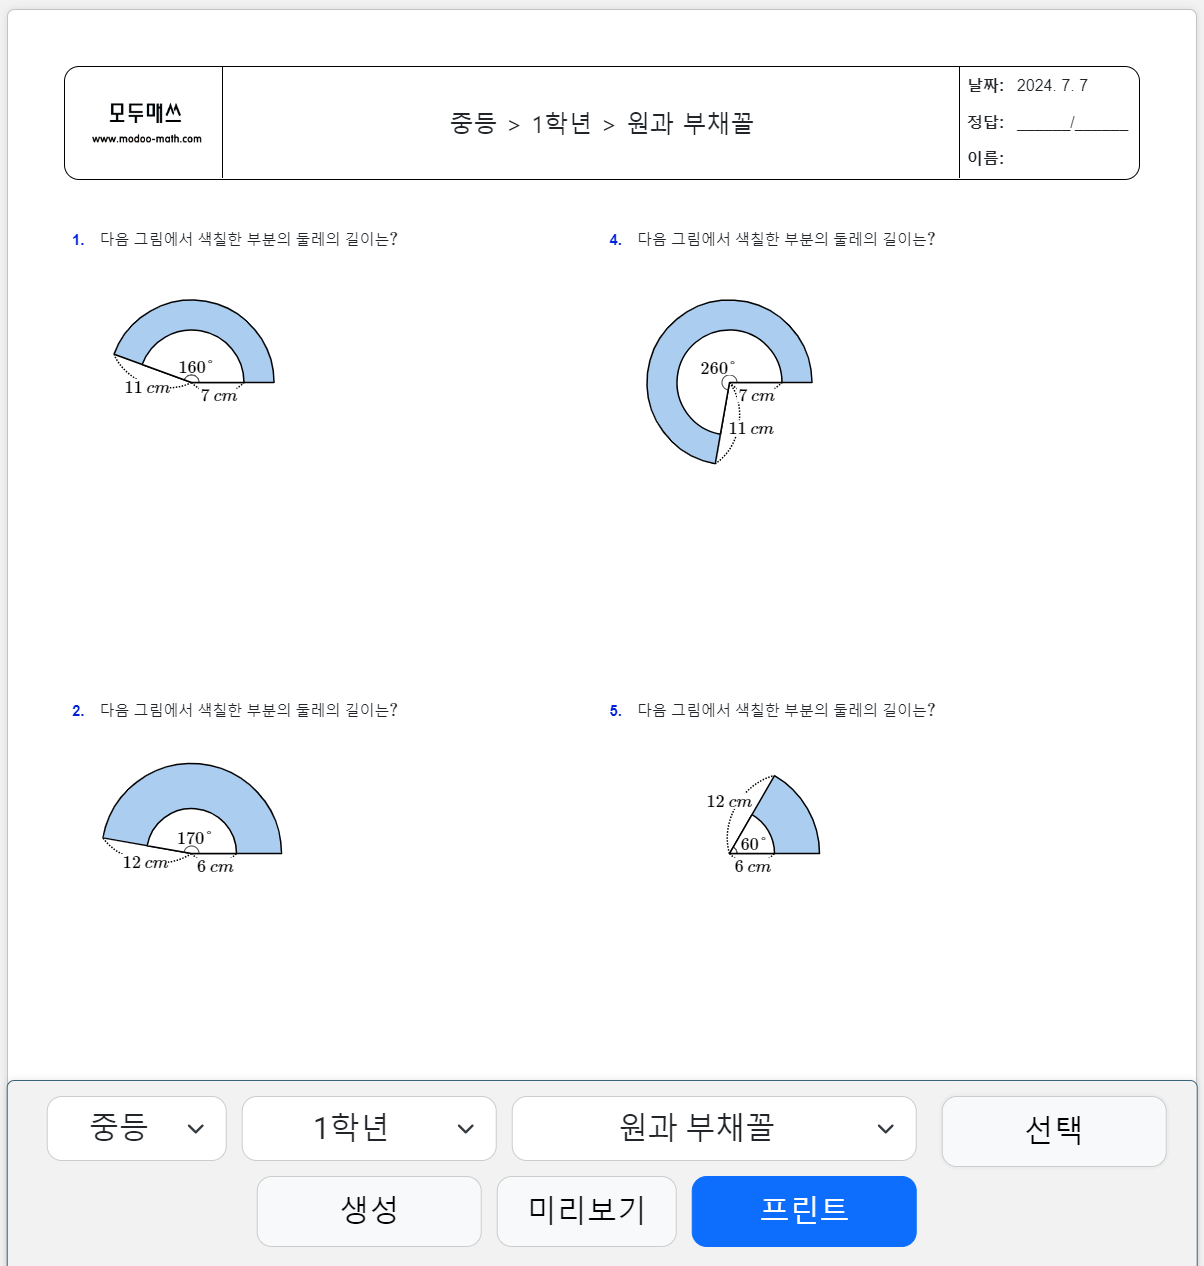
Task: Open the 중등 school level dropdown
Action: click(x=137, y=1128)
